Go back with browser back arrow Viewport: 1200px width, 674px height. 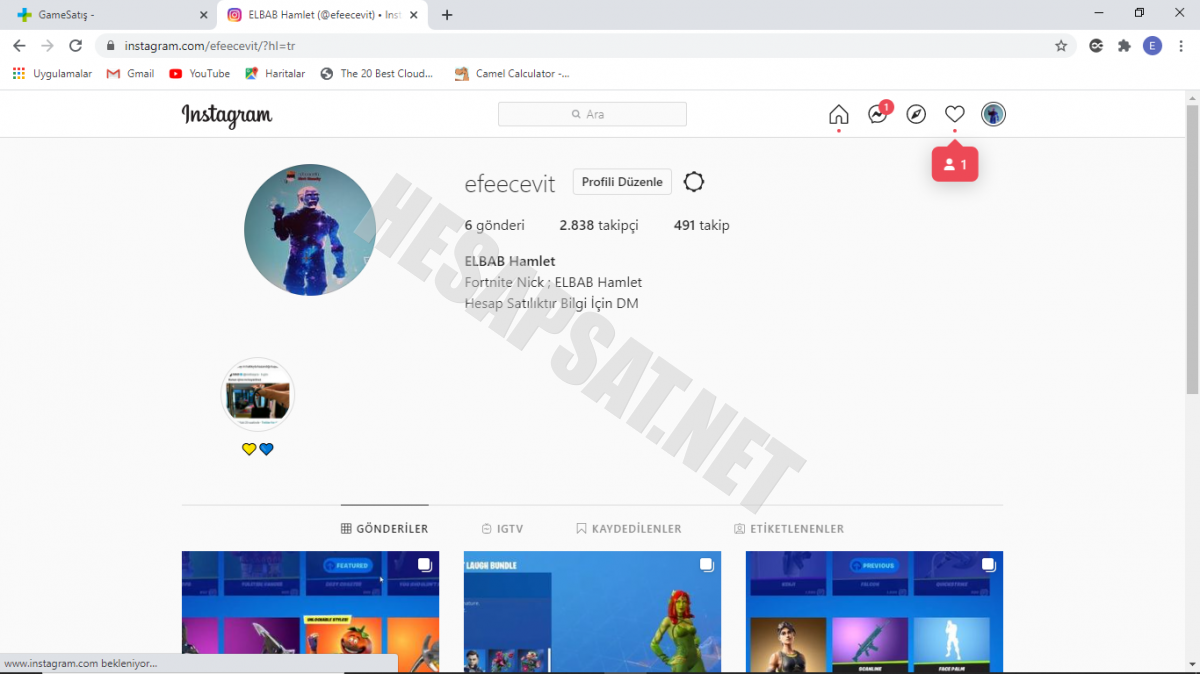click(19, 46)
